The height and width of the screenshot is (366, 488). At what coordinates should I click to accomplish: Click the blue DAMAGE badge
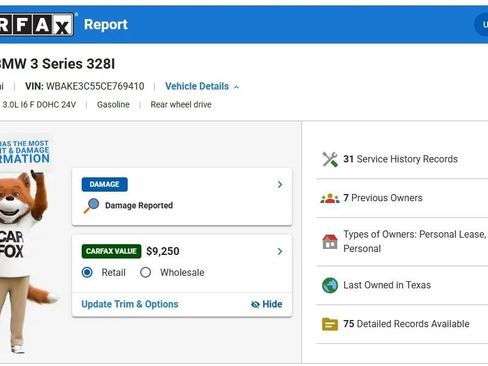[x=104, y=184]
